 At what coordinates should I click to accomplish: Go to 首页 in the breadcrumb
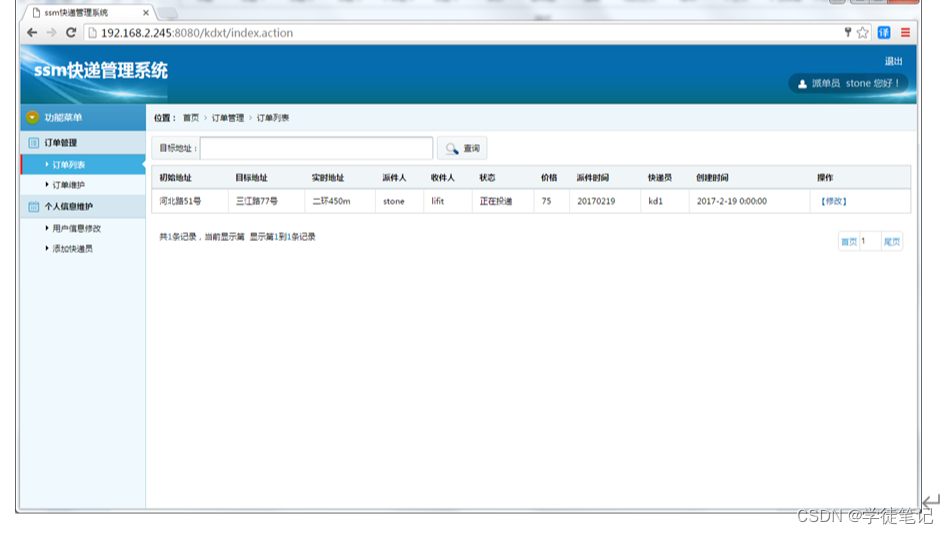(191, 118)
